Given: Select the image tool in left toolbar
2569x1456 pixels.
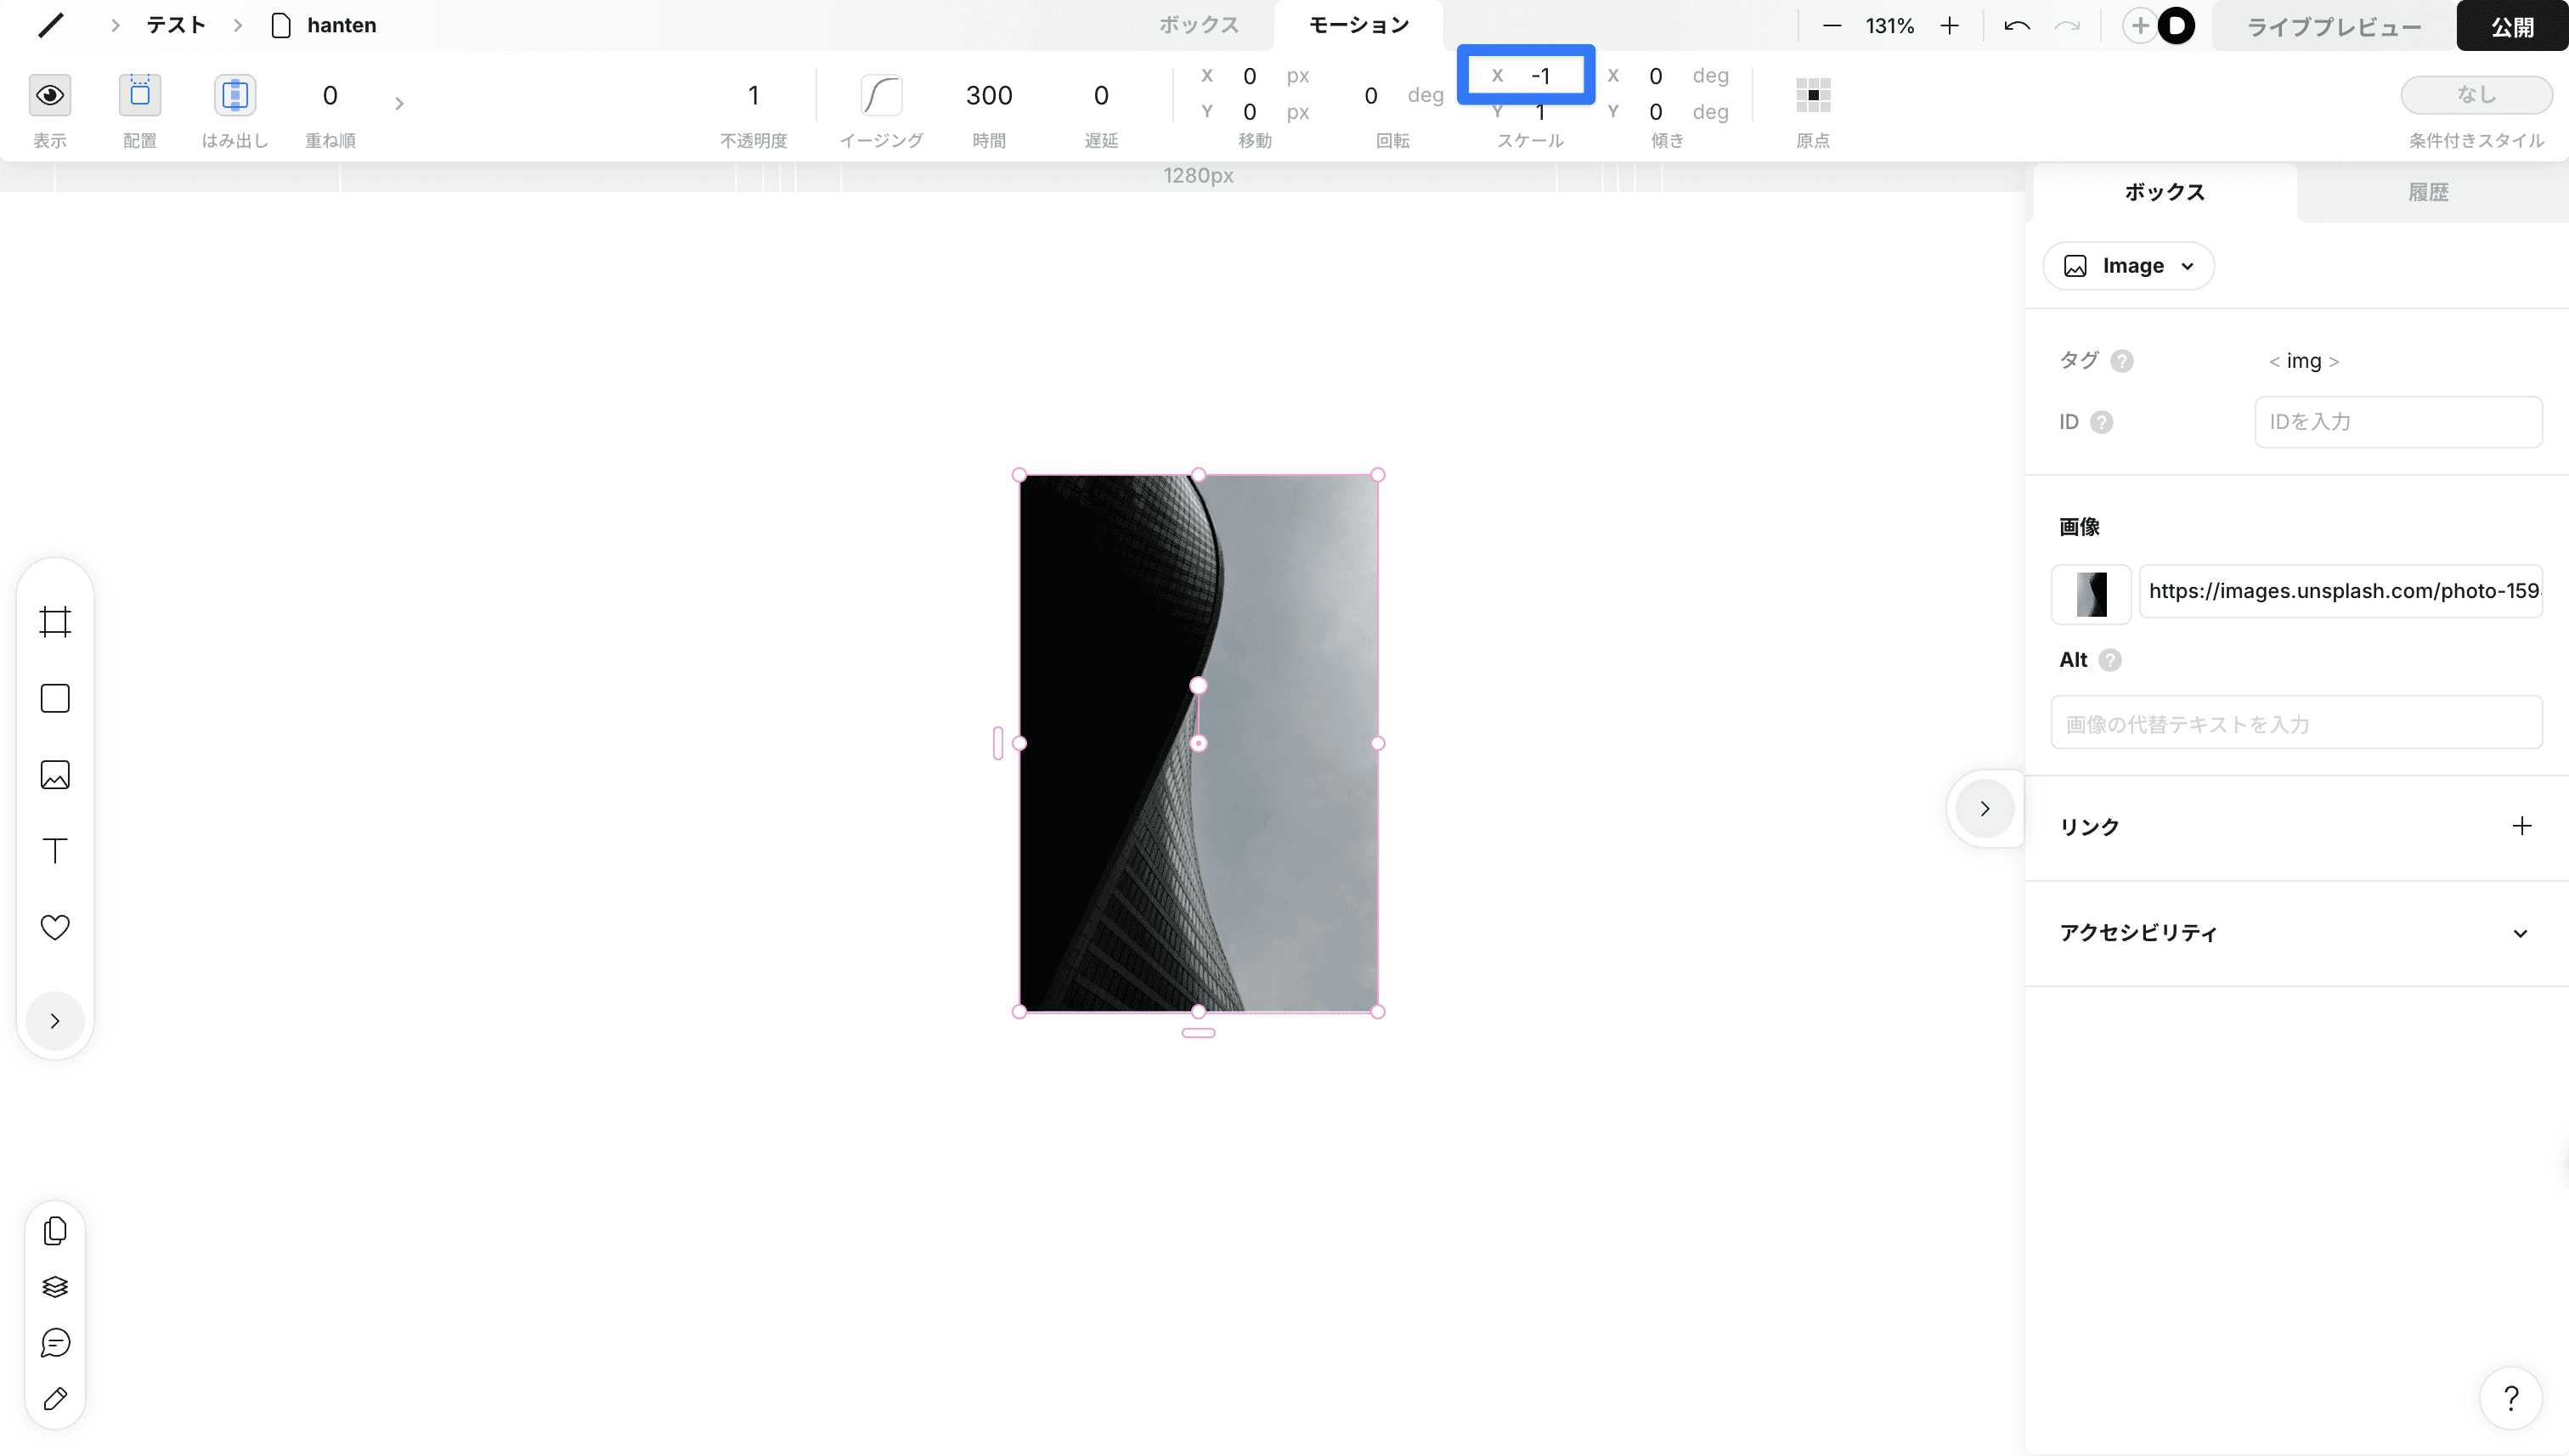Looking at the screenshot, I should pyautogui.click(x=55, y=775).
